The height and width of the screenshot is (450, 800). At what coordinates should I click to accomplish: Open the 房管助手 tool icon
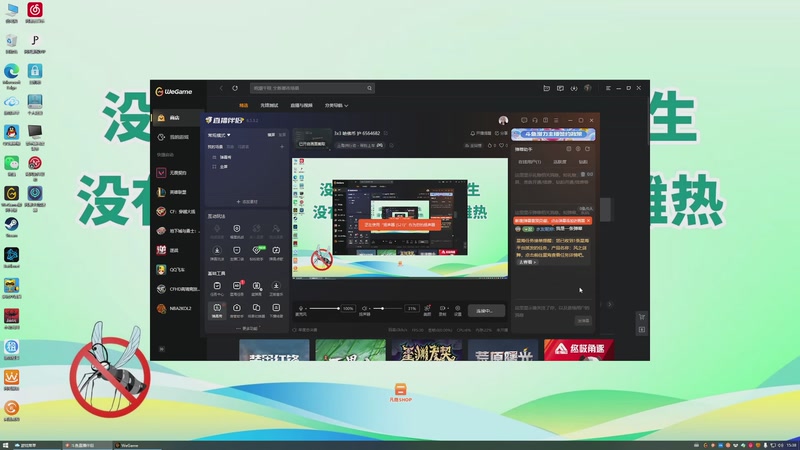pyautogui.click(x=237, y=310)
